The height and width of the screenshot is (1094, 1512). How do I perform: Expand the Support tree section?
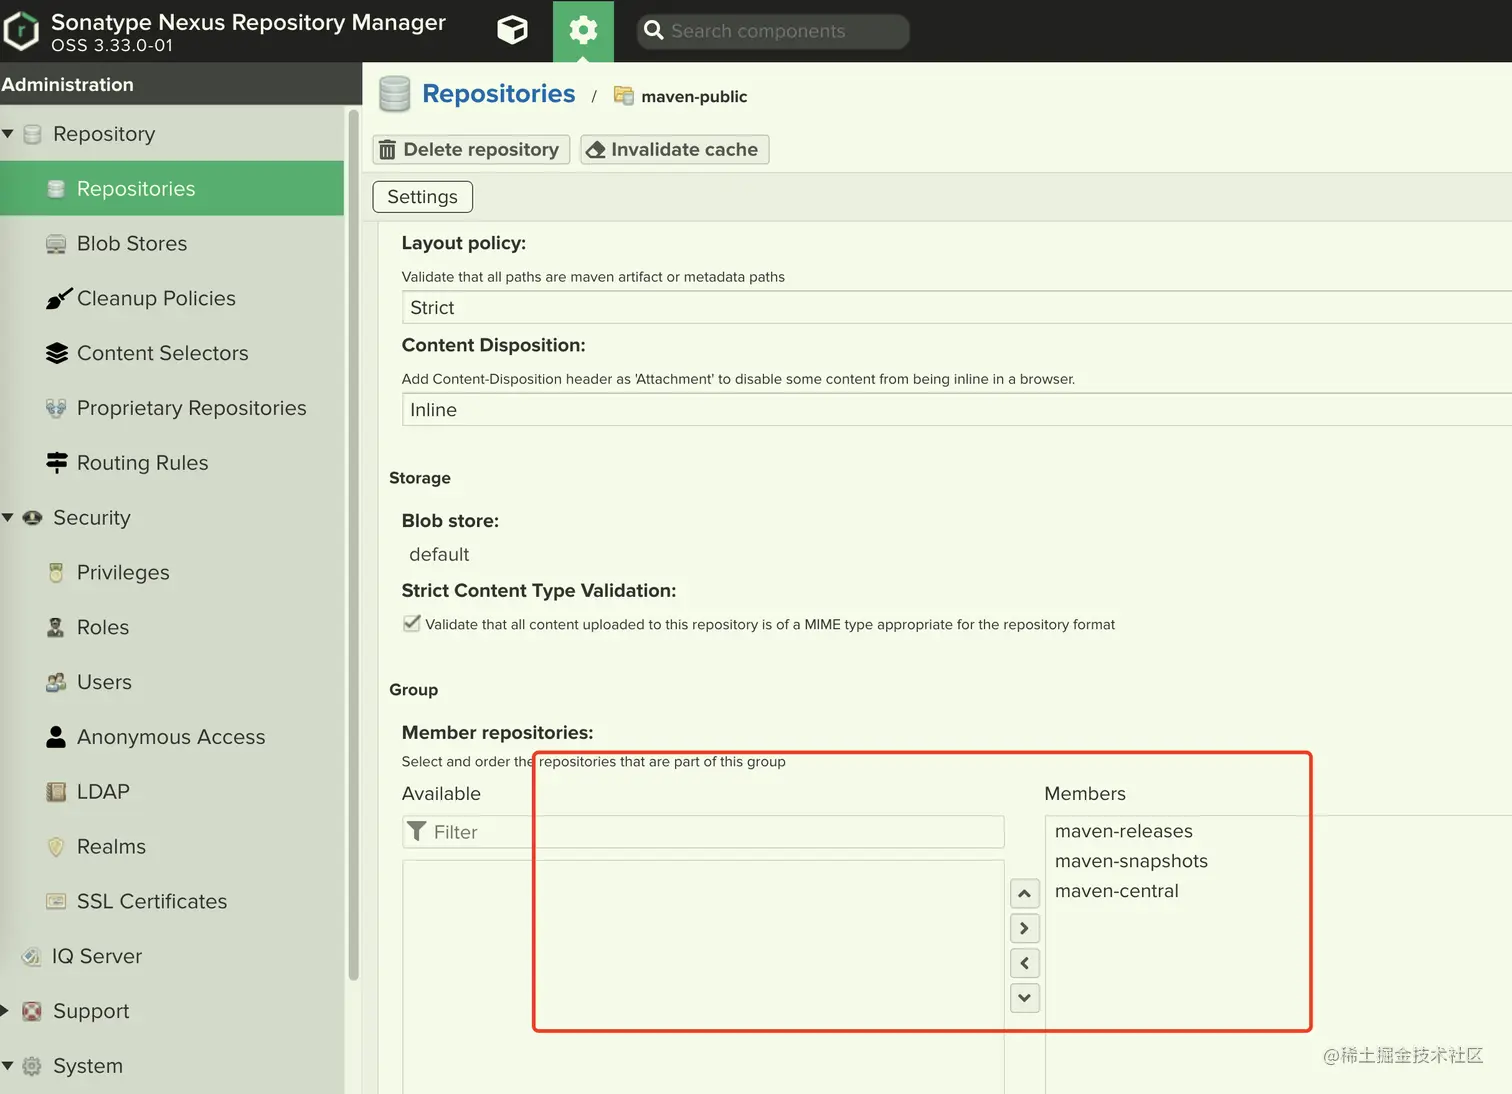(5, 1011)
